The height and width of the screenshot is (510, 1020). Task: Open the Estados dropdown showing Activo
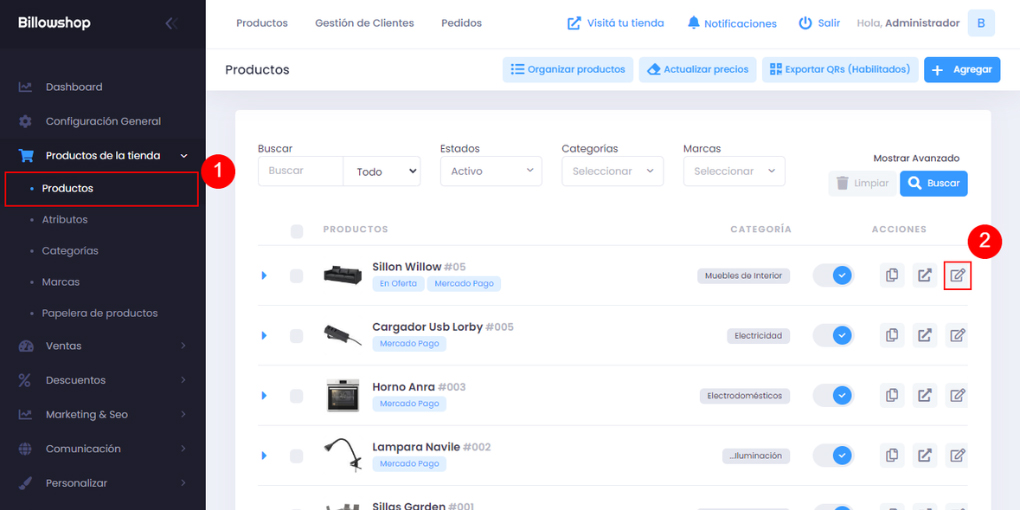click(x=490, y=171)
